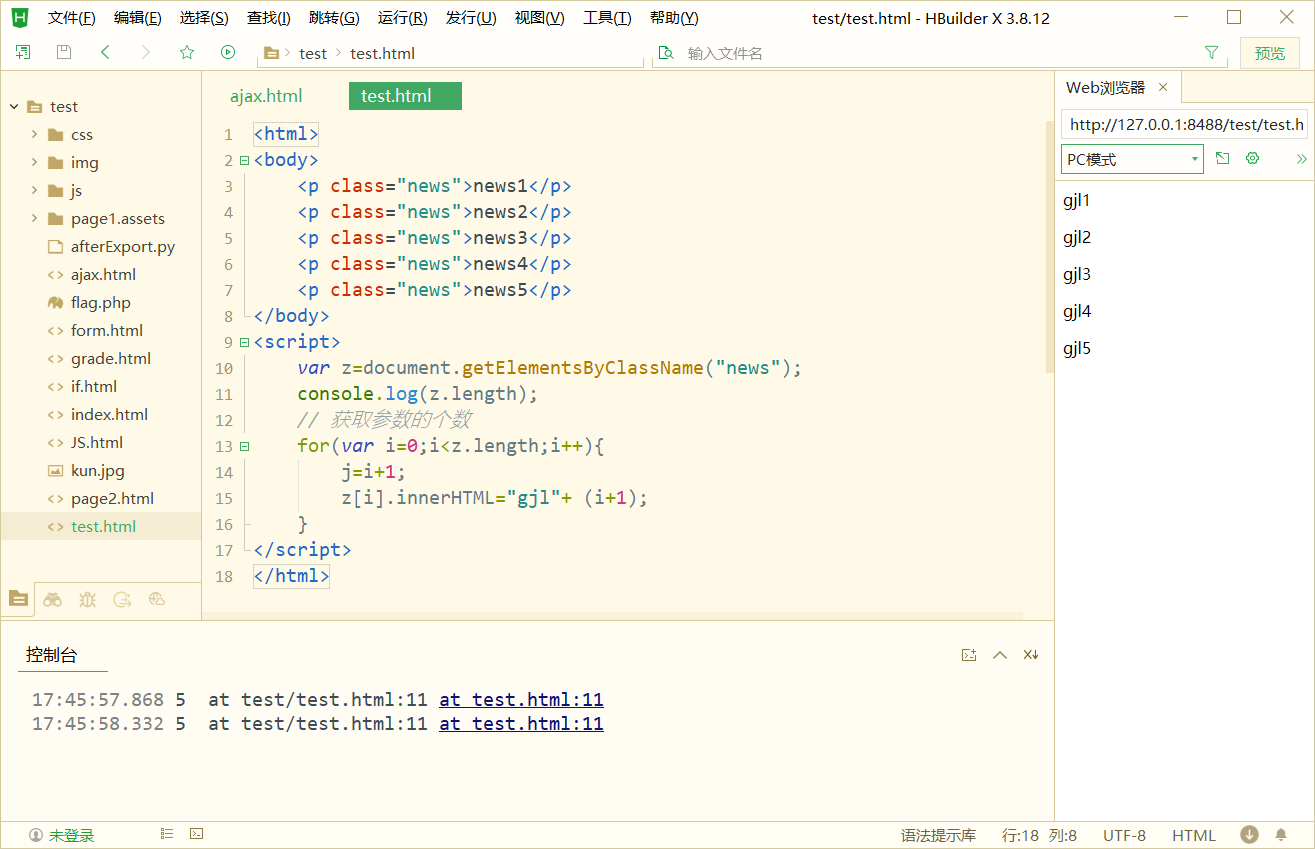Go back with the left arrow icon
This screenshot has height=849, width=1315.
tap(105, 53)
